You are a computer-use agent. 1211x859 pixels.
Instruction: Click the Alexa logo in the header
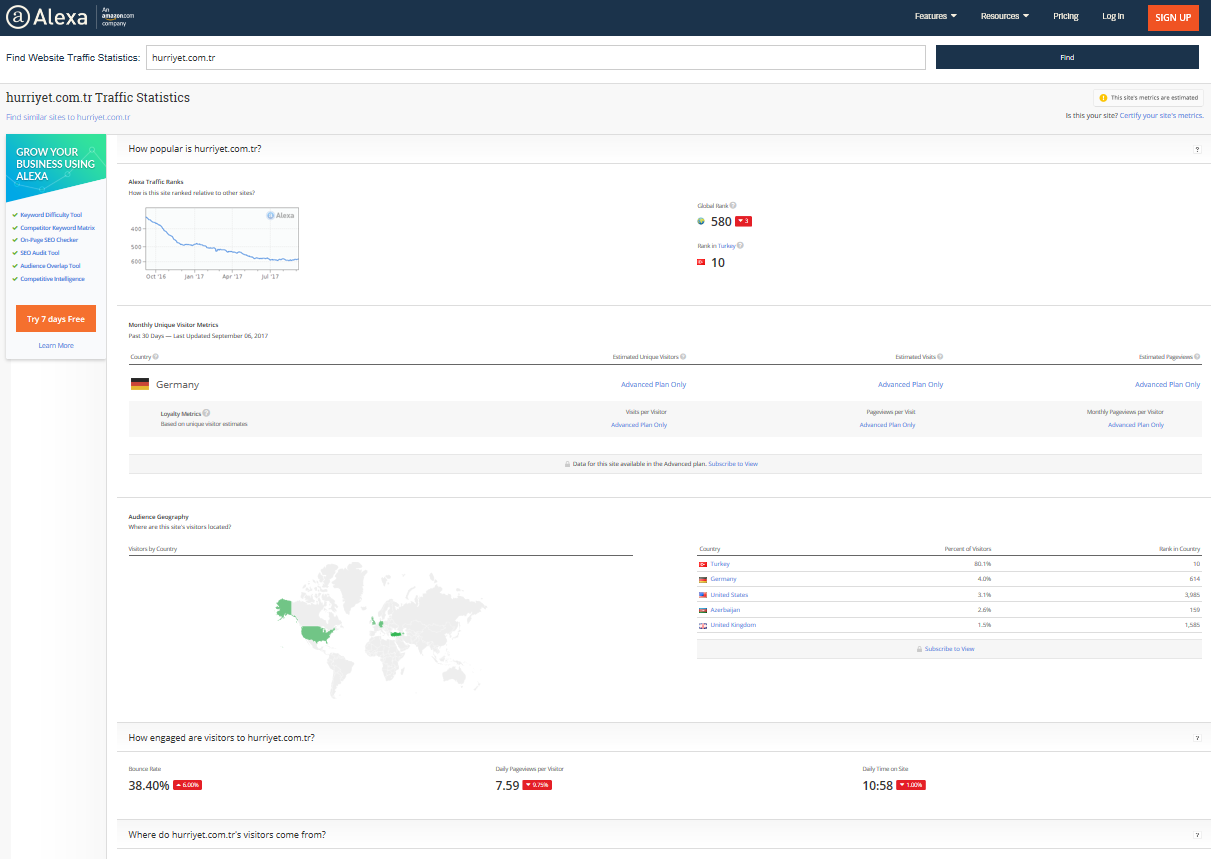[x=47, y=17]
